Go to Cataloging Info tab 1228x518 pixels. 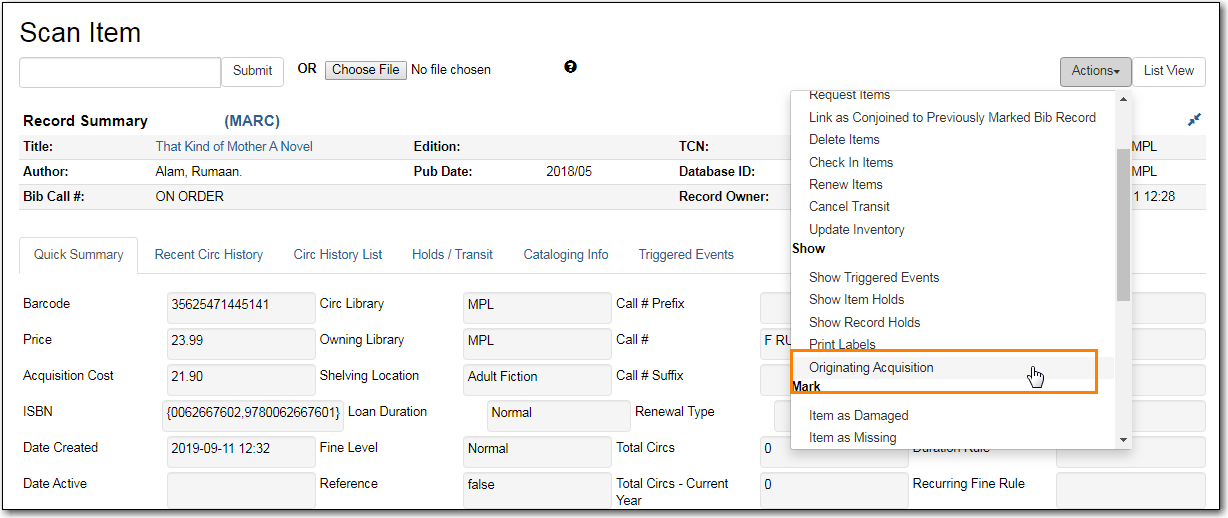point(565,255)
